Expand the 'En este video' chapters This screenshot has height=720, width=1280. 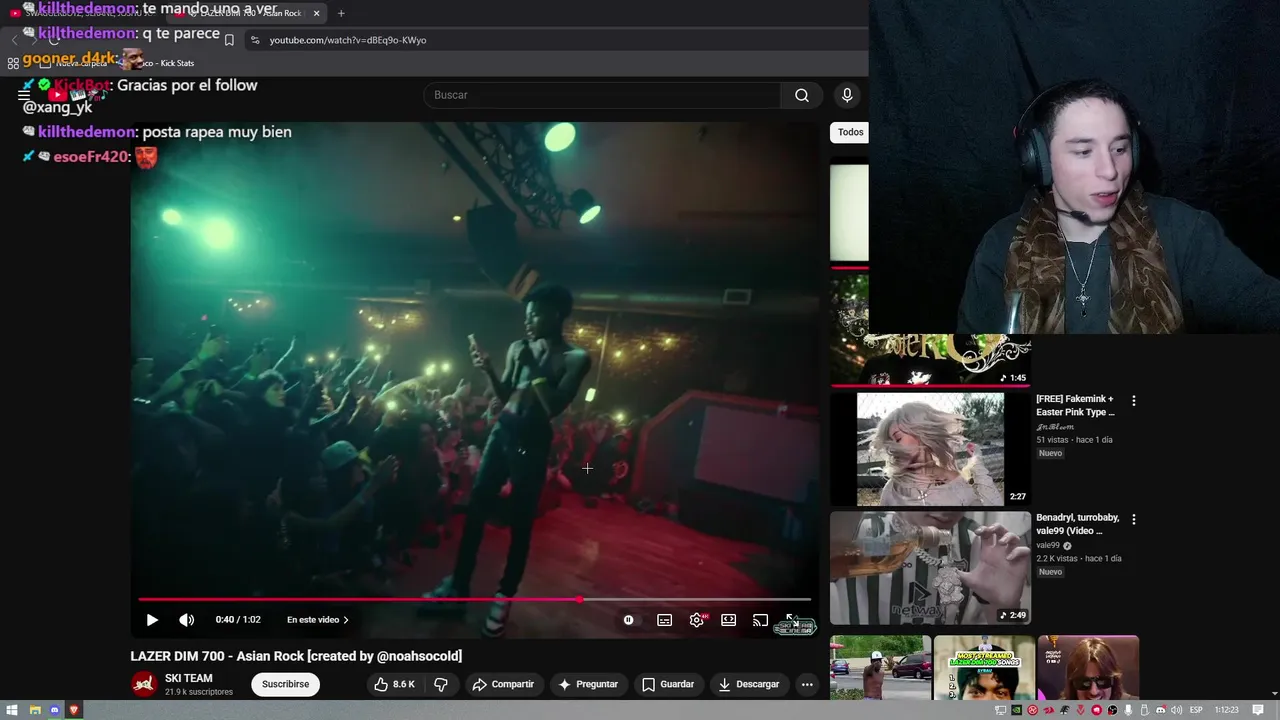click(317, 620)
